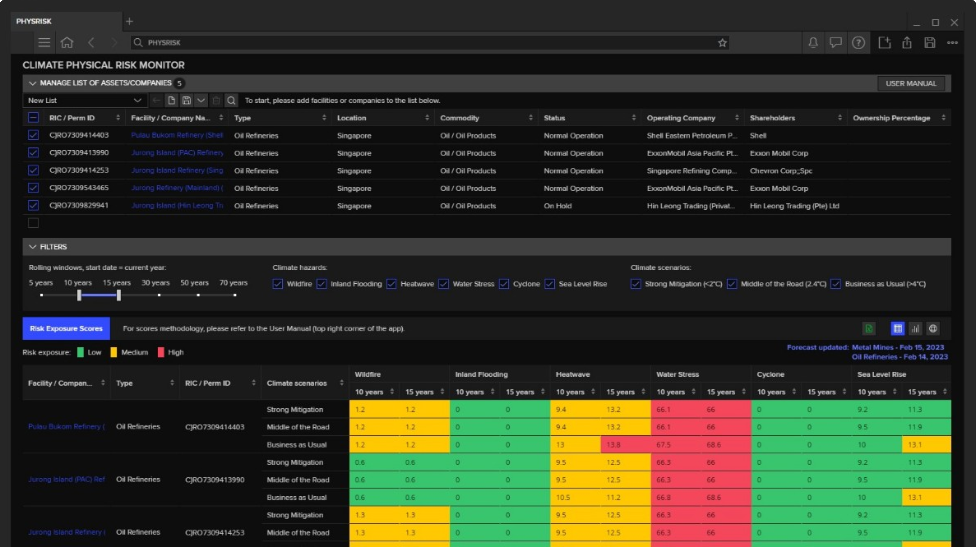This screenshot has height=547, width=976.
Task: Export risk scores to Excel
Action: (x=869, y=328)
